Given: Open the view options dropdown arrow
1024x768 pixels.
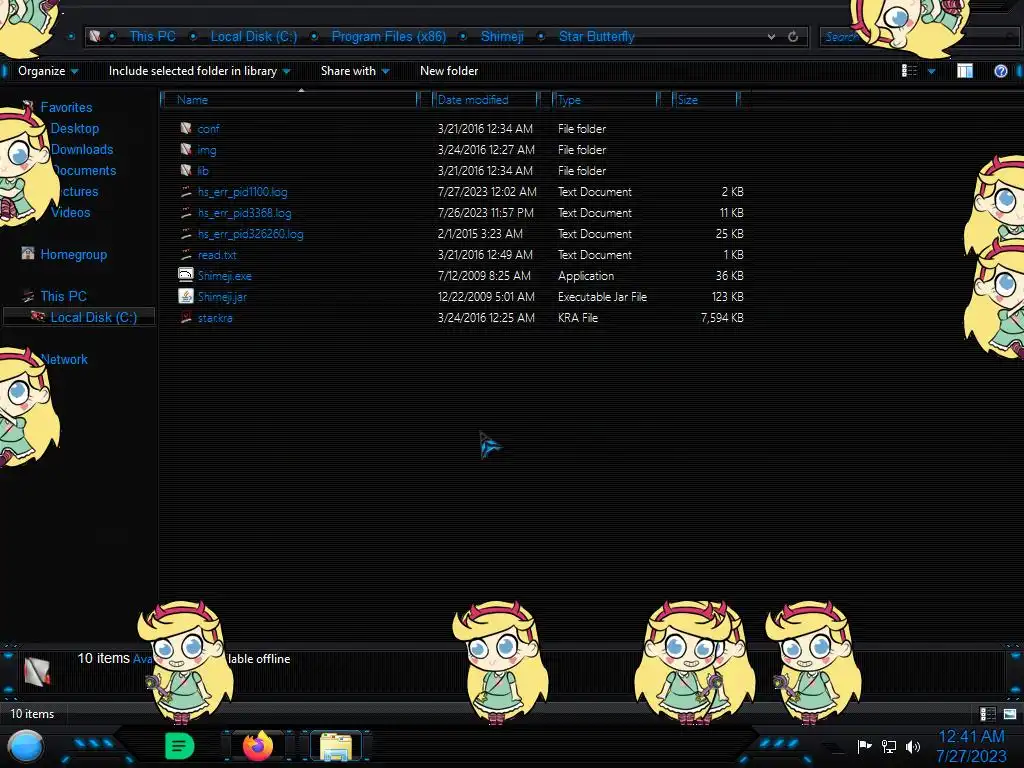Looking at the screenshot, I should (931, 71).
